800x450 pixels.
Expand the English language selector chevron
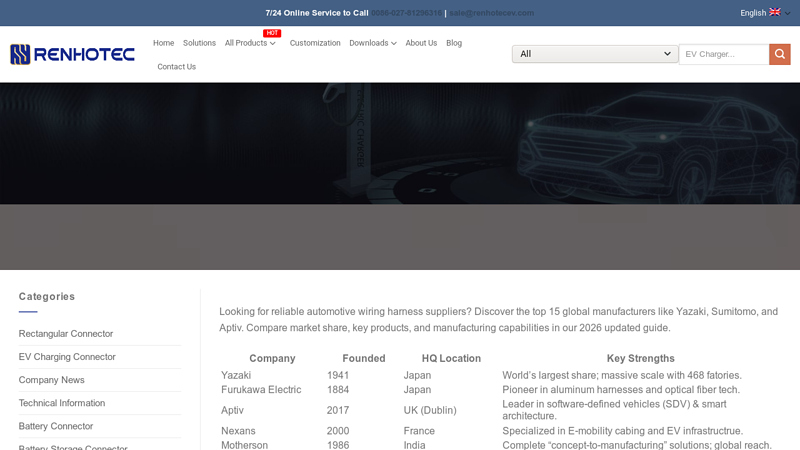click(787, 13)
